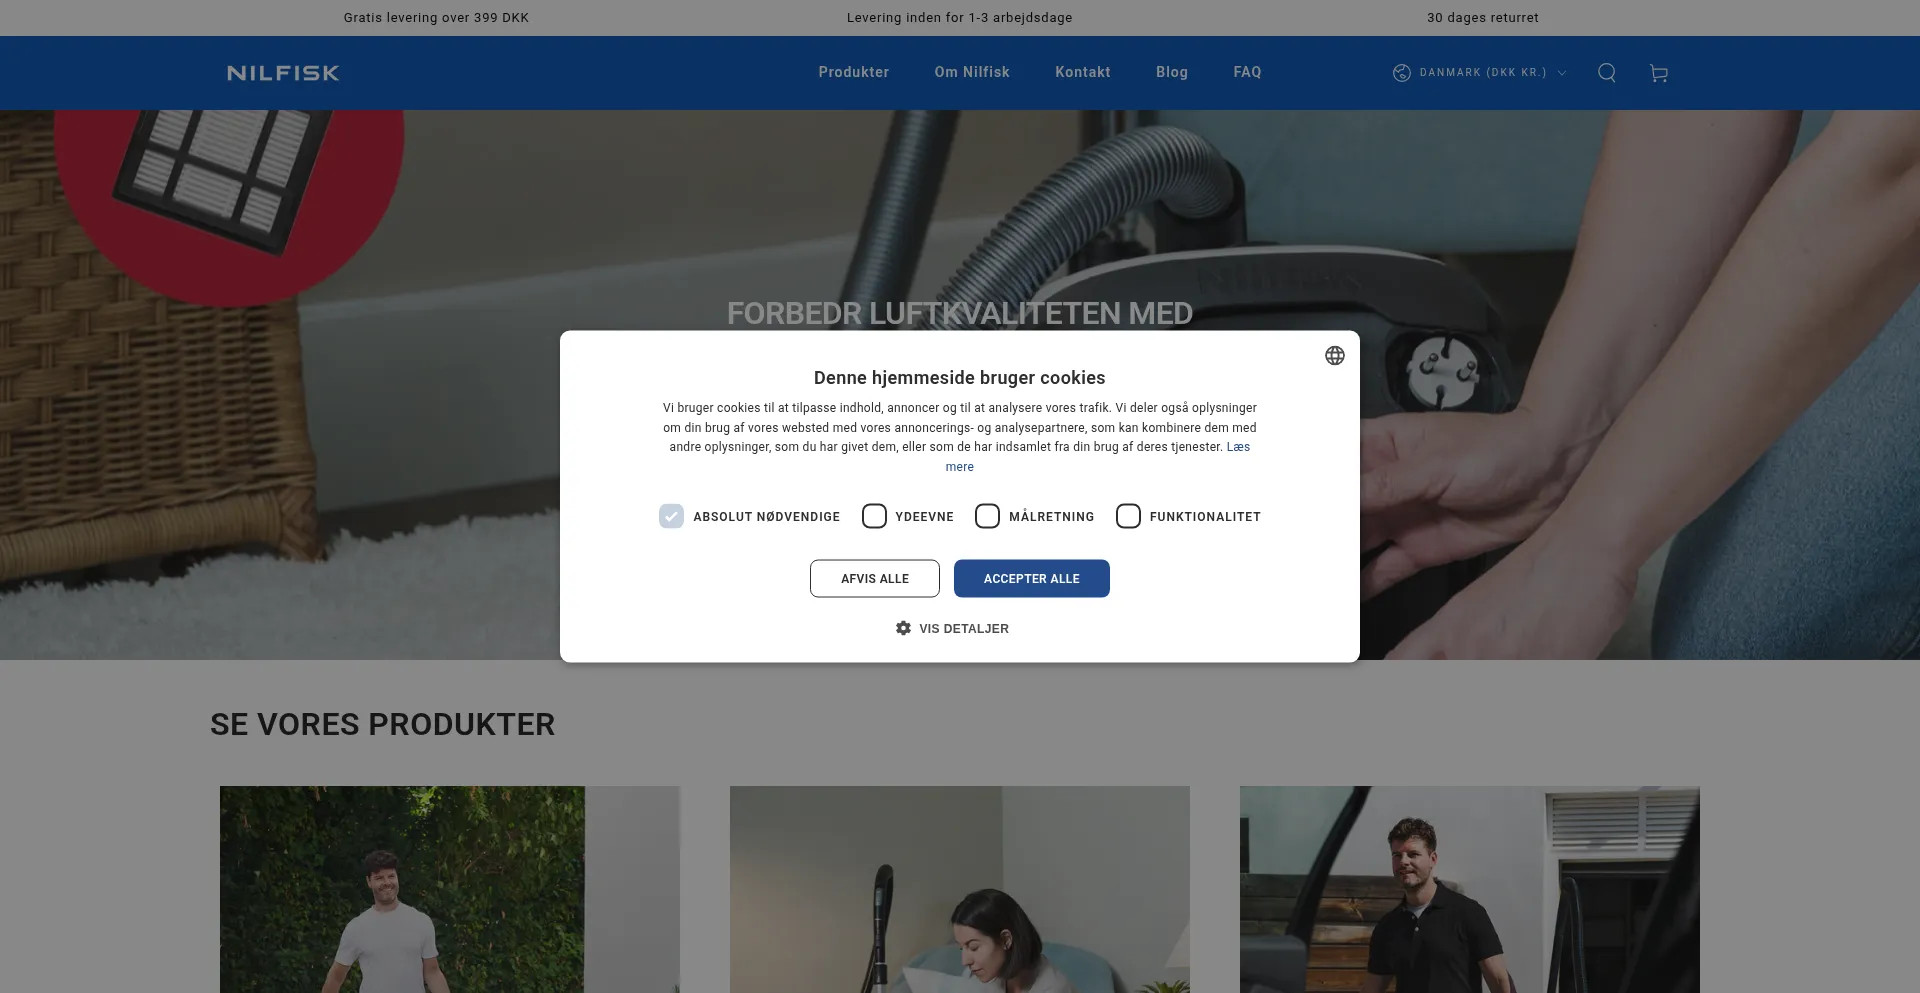Click the Nilfisk logo
This screenshot has width=1920, height=993.
[283, 73]
